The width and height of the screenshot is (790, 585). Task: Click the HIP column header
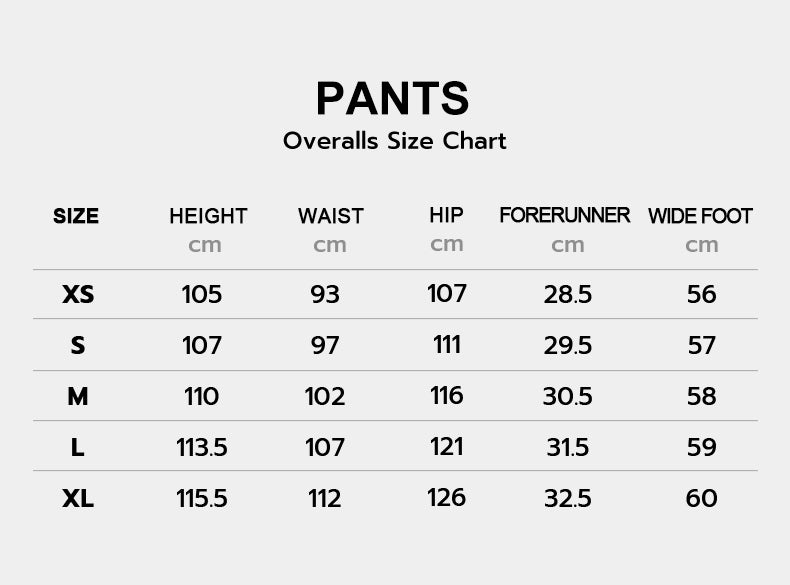[x=446, y=215]
